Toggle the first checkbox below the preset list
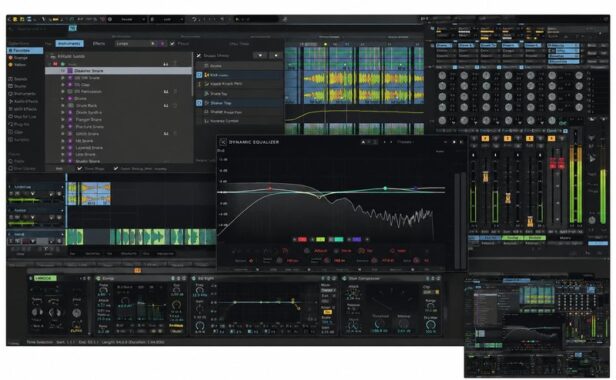This screenshot has height=380, width=616. [80, 169]
